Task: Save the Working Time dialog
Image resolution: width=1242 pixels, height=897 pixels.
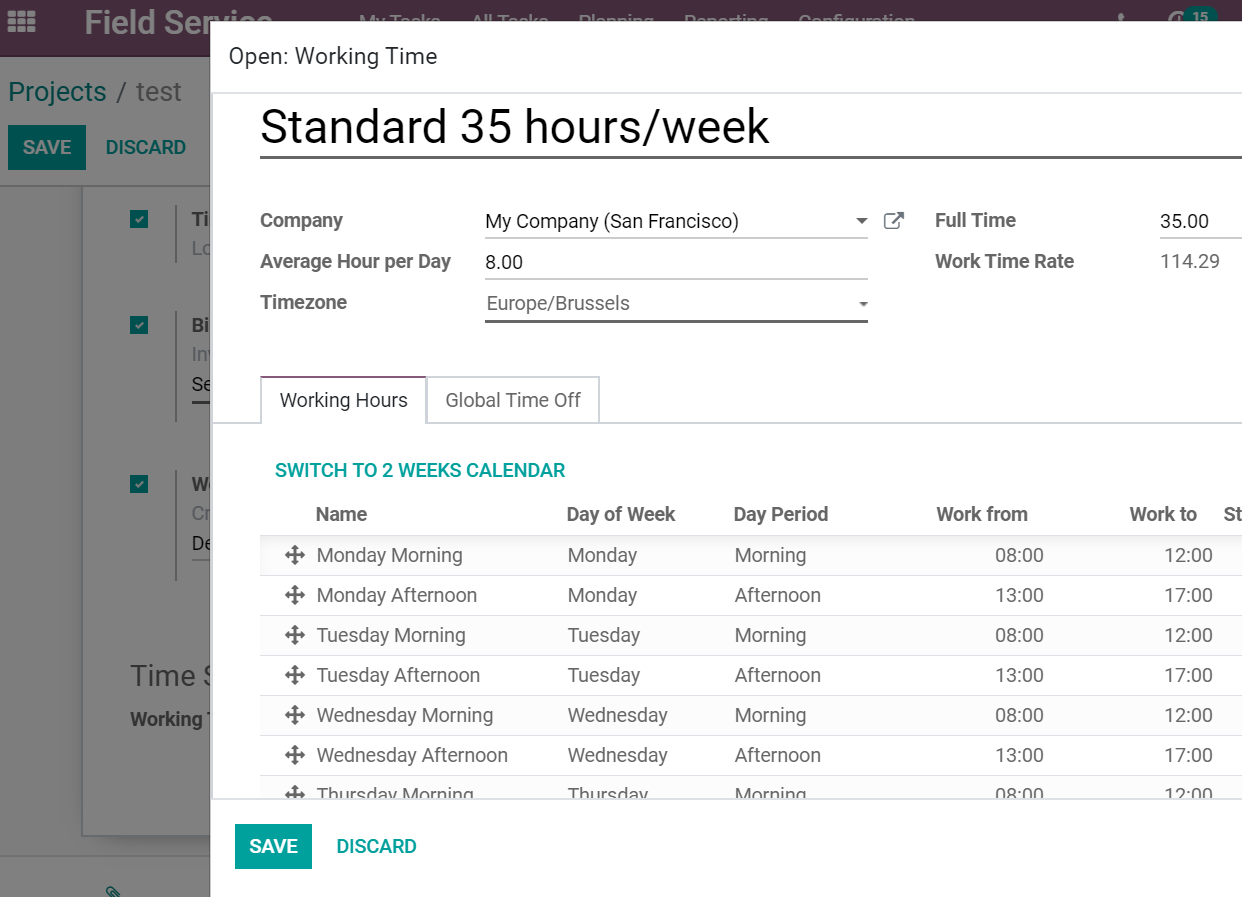Action: 273,846
